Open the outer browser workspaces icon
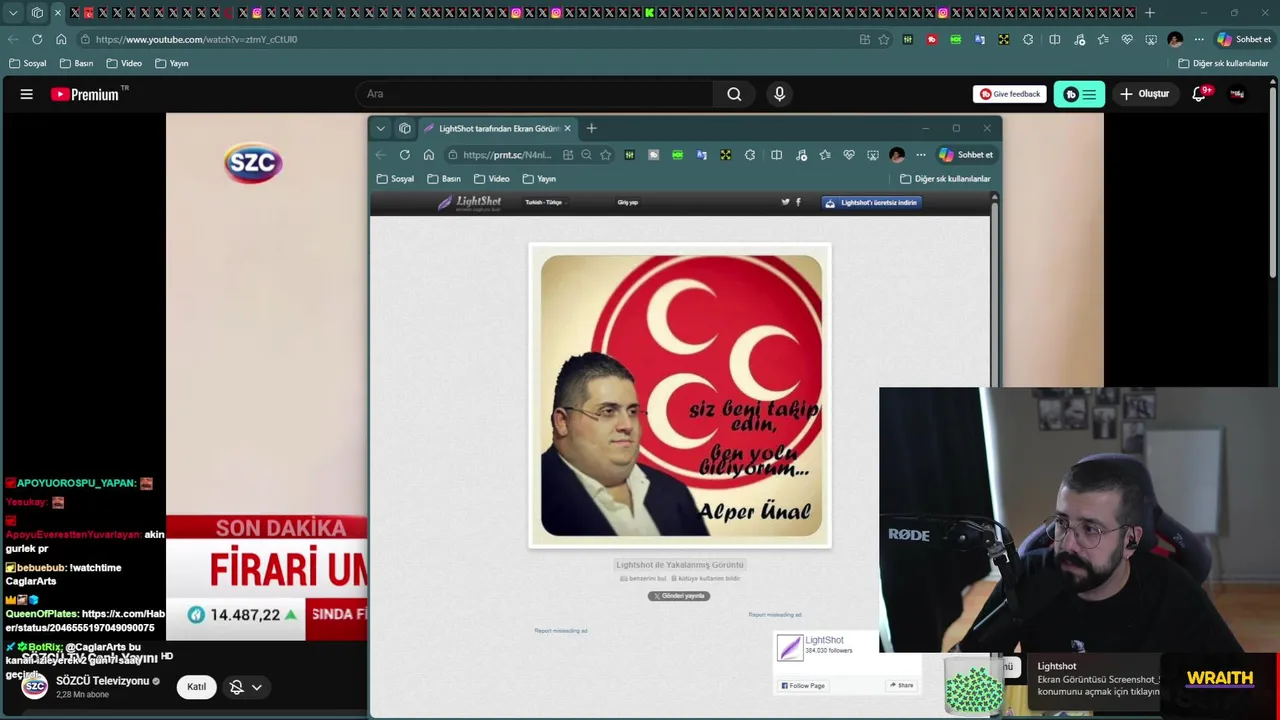The height and width of the screenshot is (720, 1280). (x=37, y=13)
